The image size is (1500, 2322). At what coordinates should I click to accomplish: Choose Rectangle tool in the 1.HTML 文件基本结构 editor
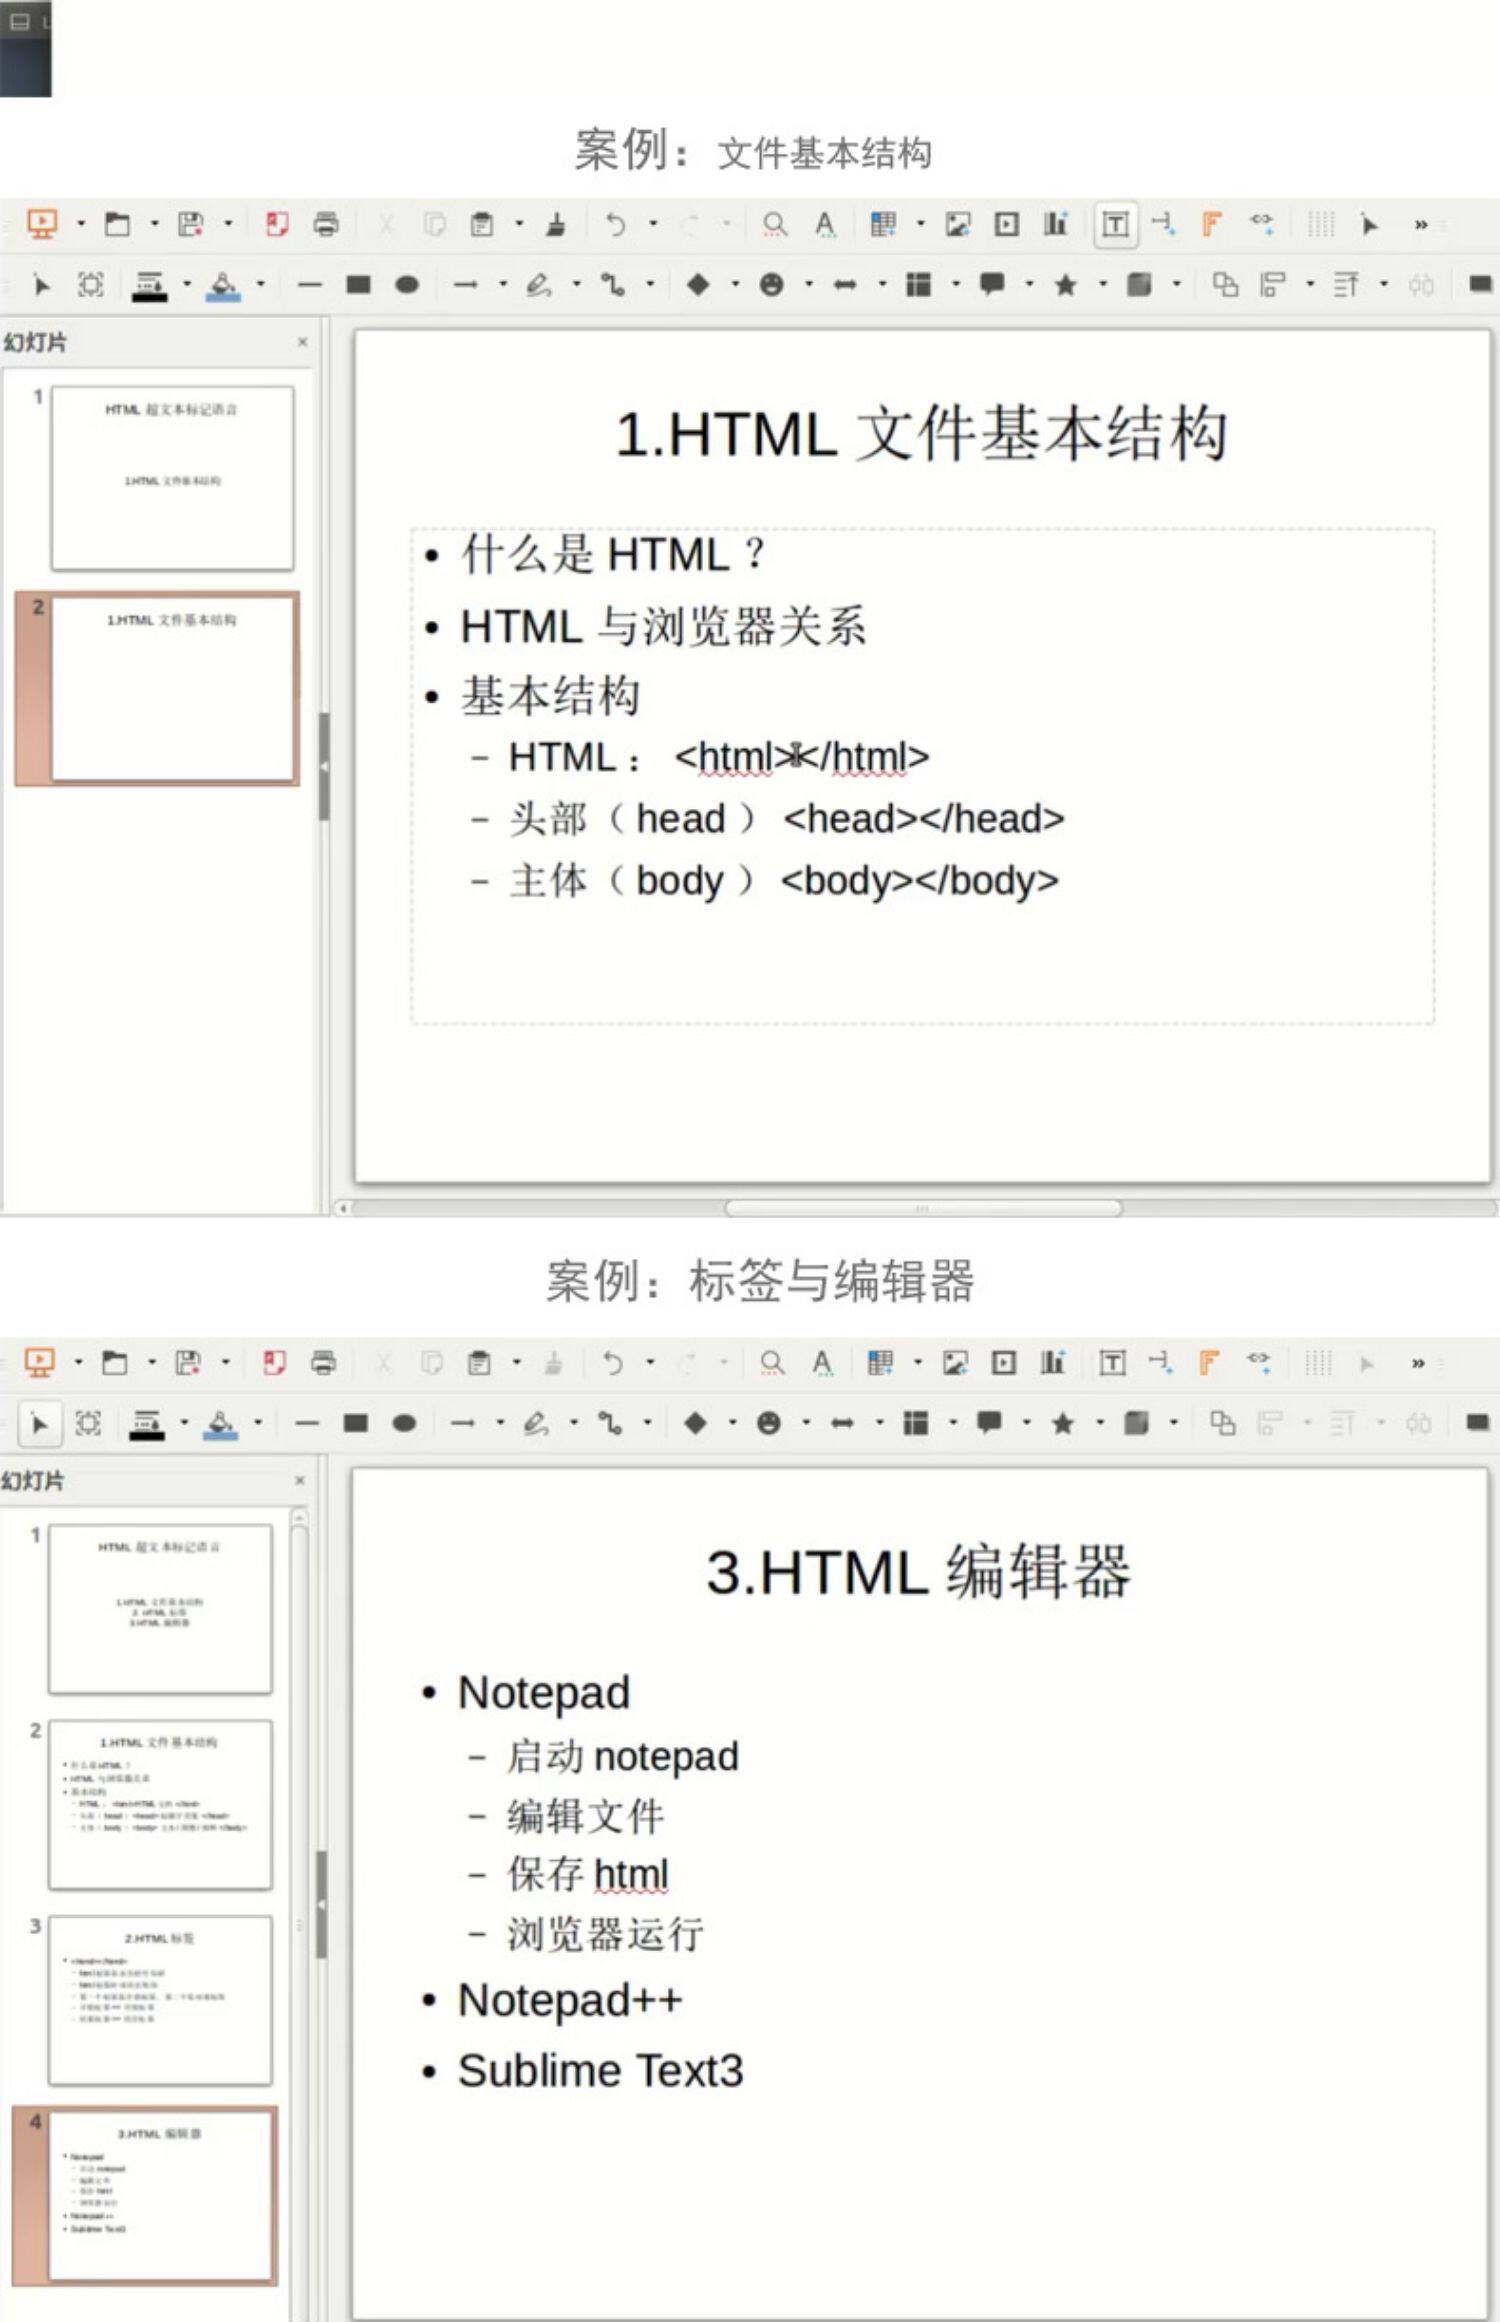[x=358, y=285]
